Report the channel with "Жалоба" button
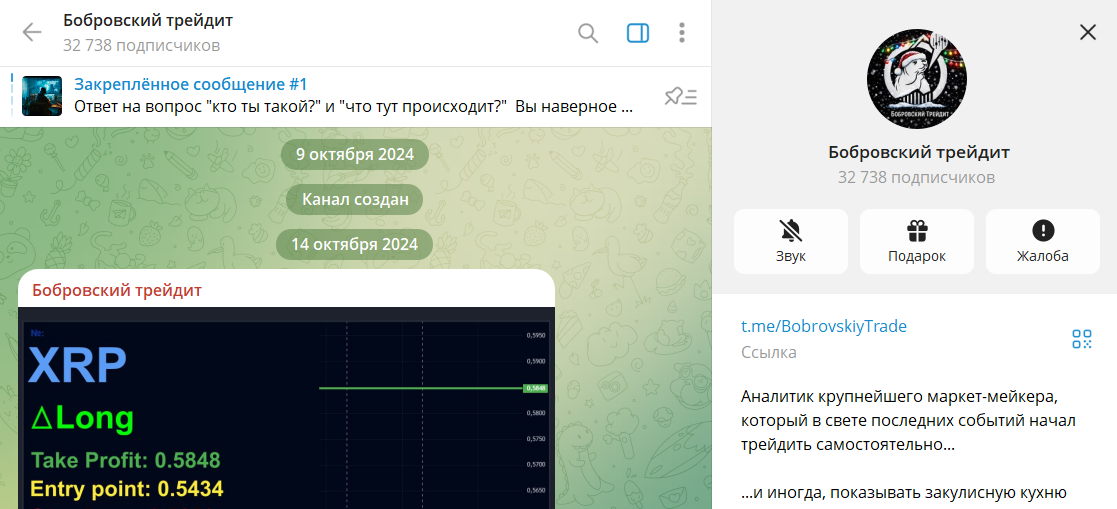1117x509 pixels. [x=1042, y=241]
